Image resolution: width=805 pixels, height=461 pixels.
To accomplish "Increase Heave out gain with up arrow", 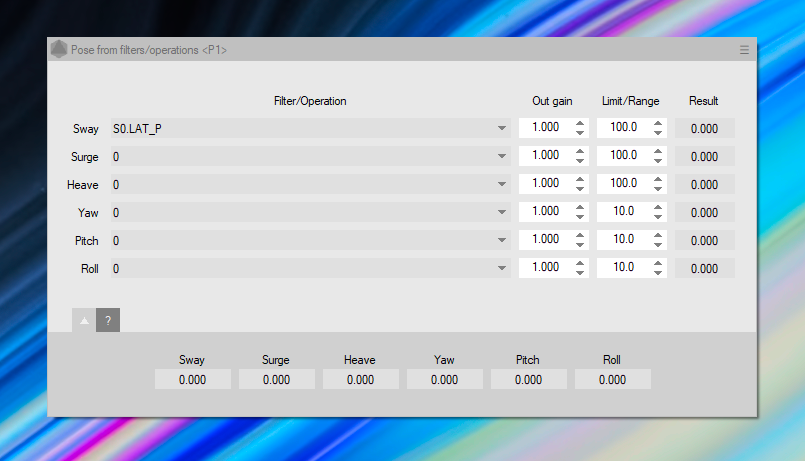I will point(580,179).
